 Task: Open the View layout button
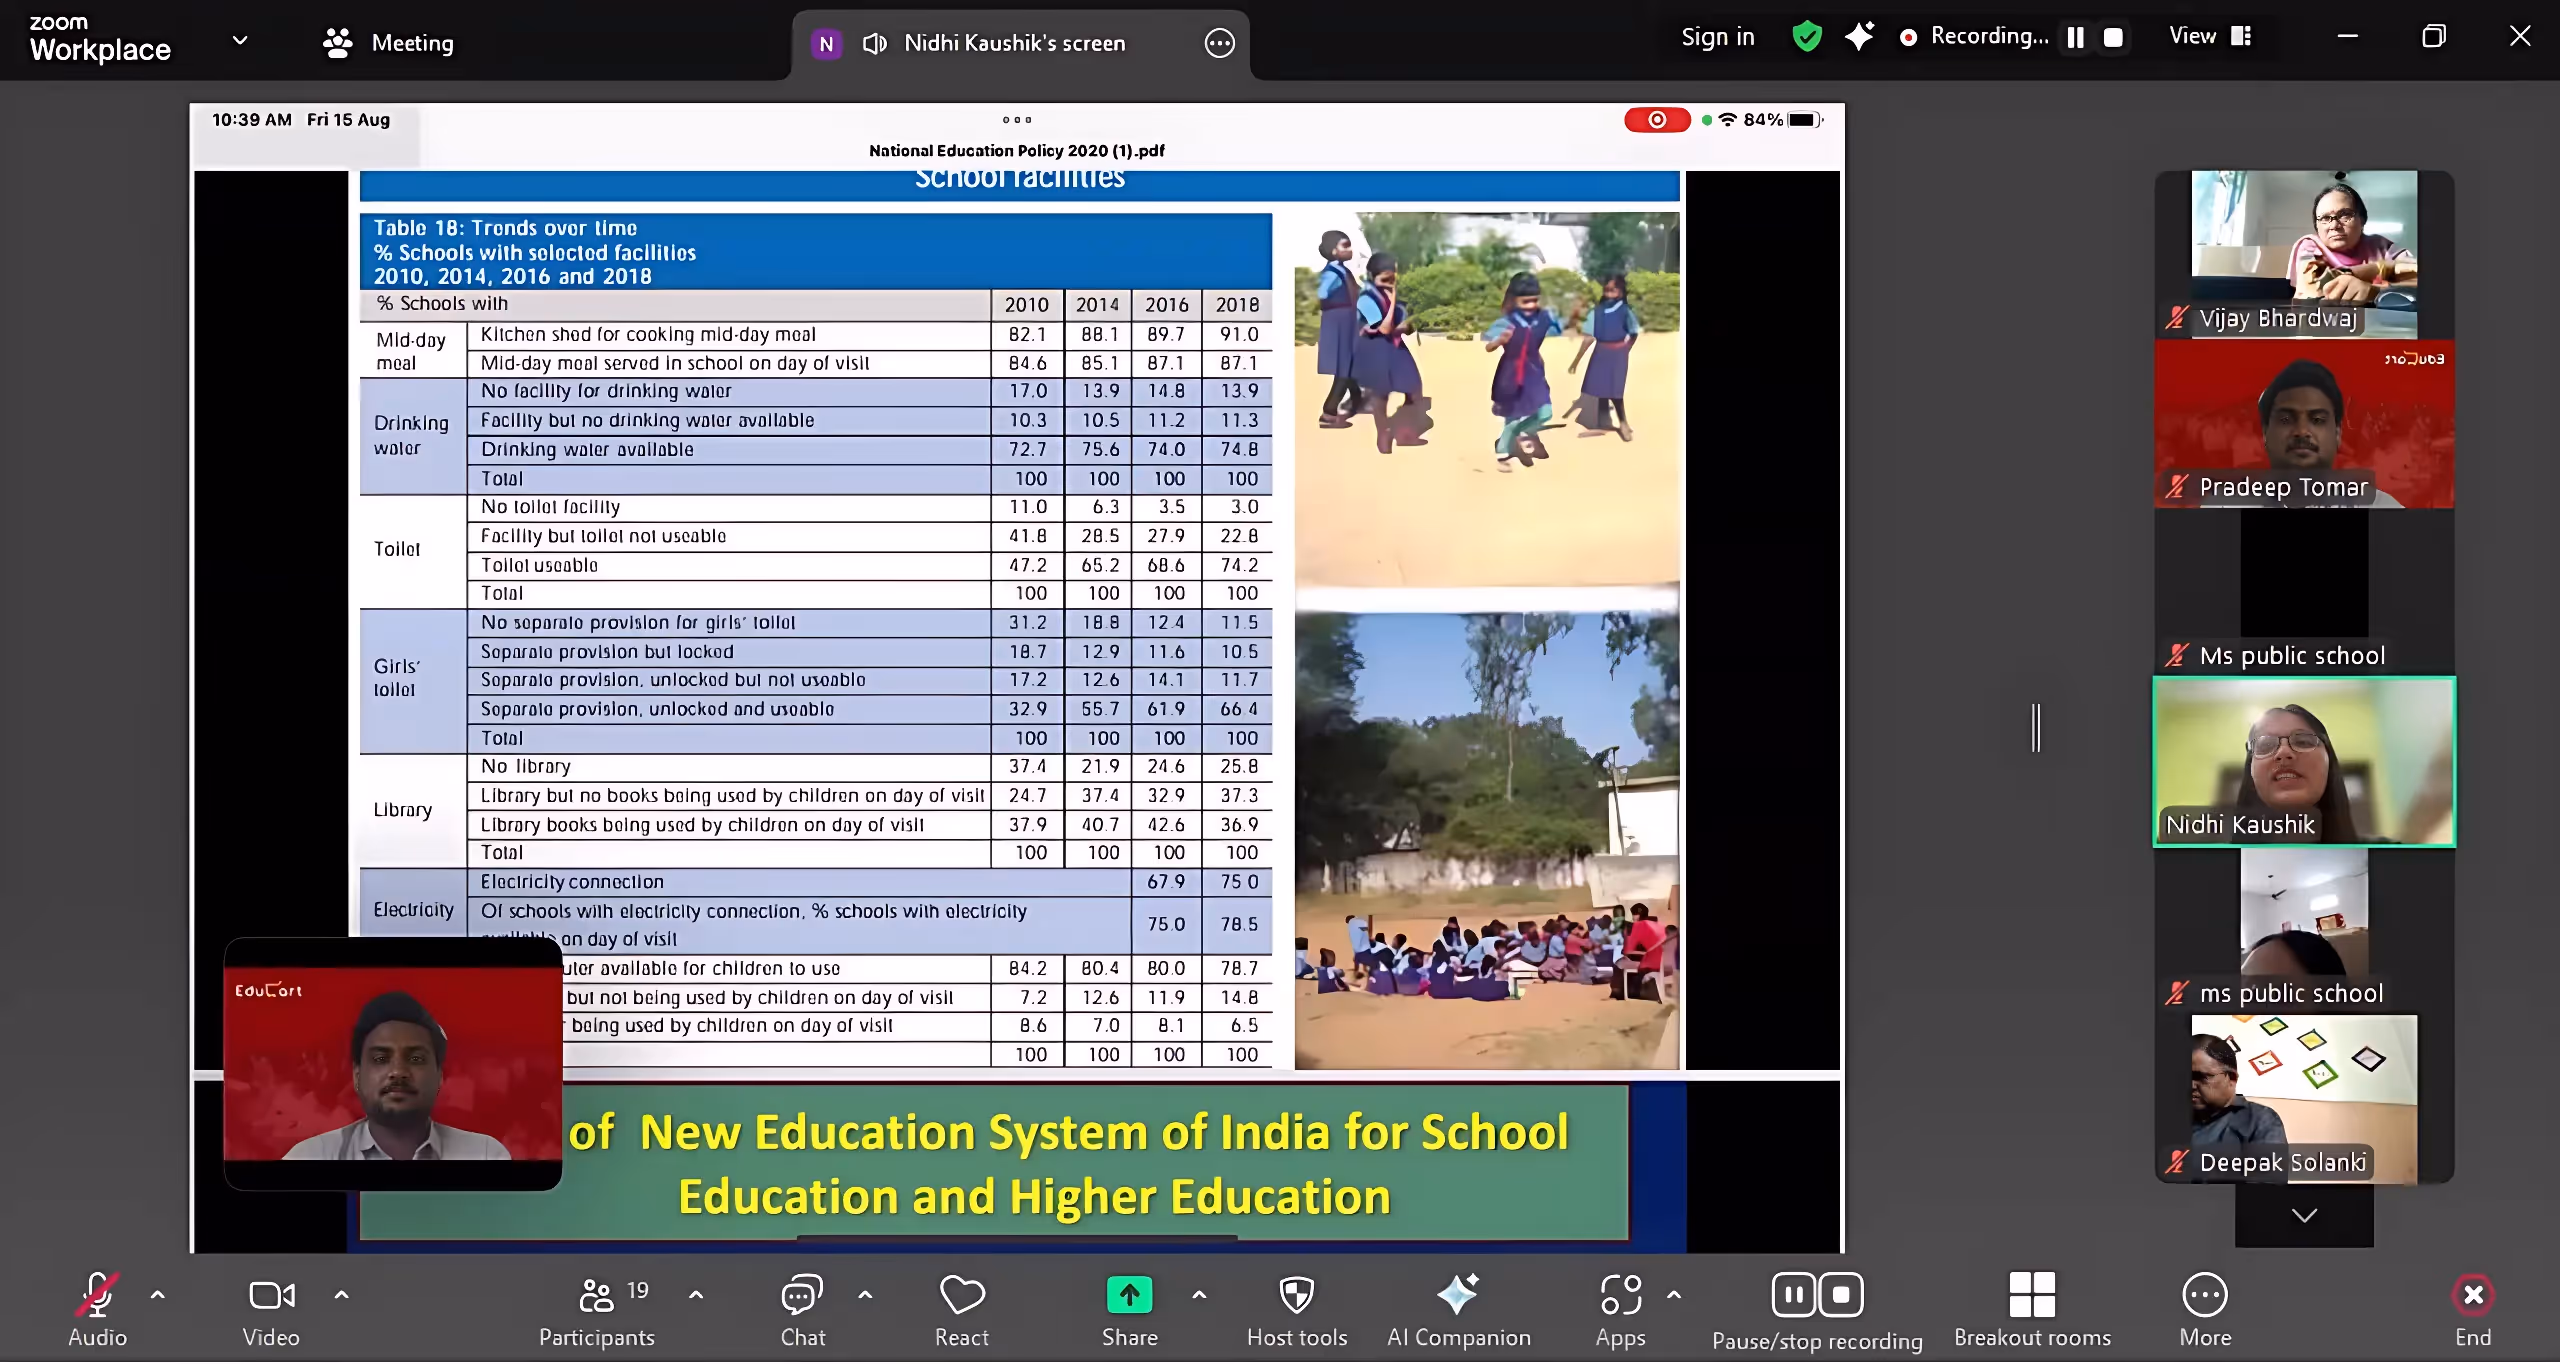[2210, 36]
